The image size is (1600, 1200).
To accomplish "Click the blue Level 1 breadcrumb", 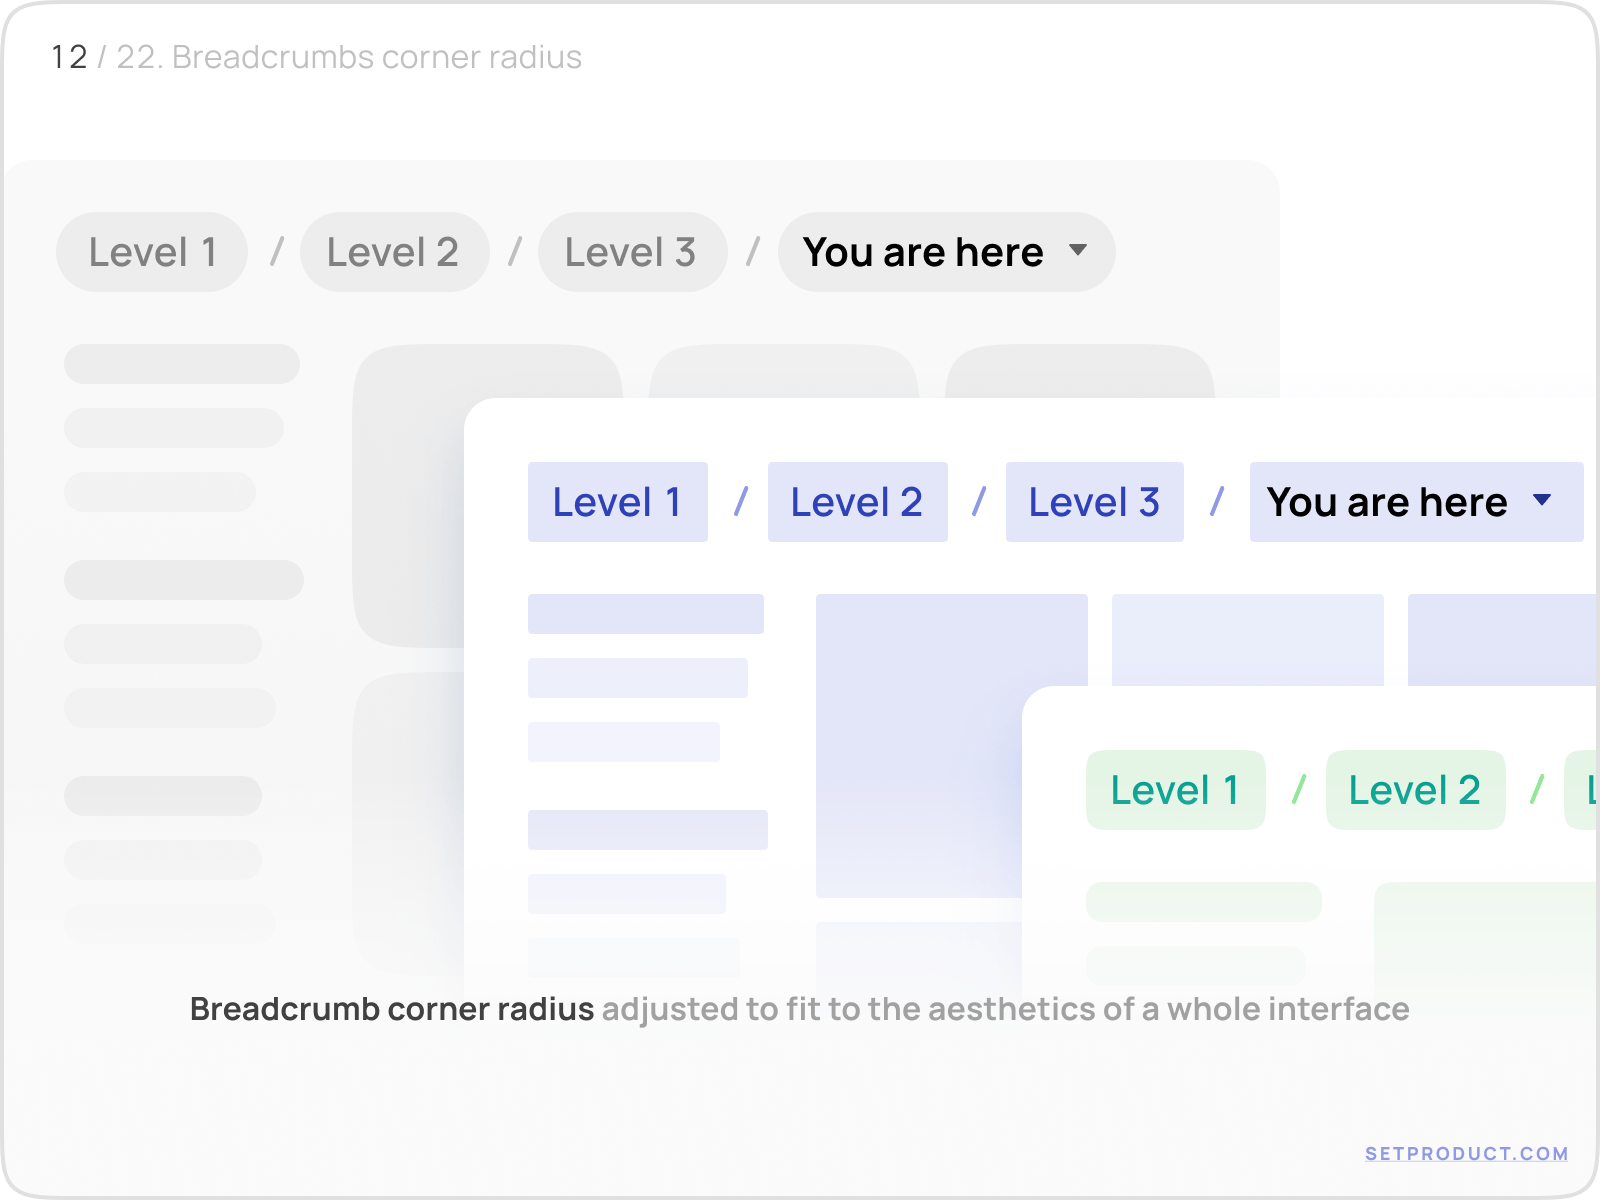I will click(x=617, y=502).
